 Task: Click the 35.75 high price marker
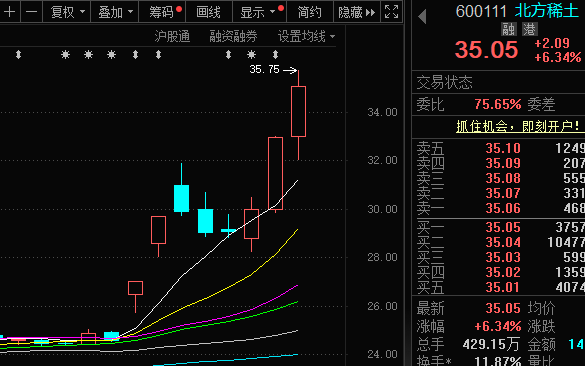point(265,69)
